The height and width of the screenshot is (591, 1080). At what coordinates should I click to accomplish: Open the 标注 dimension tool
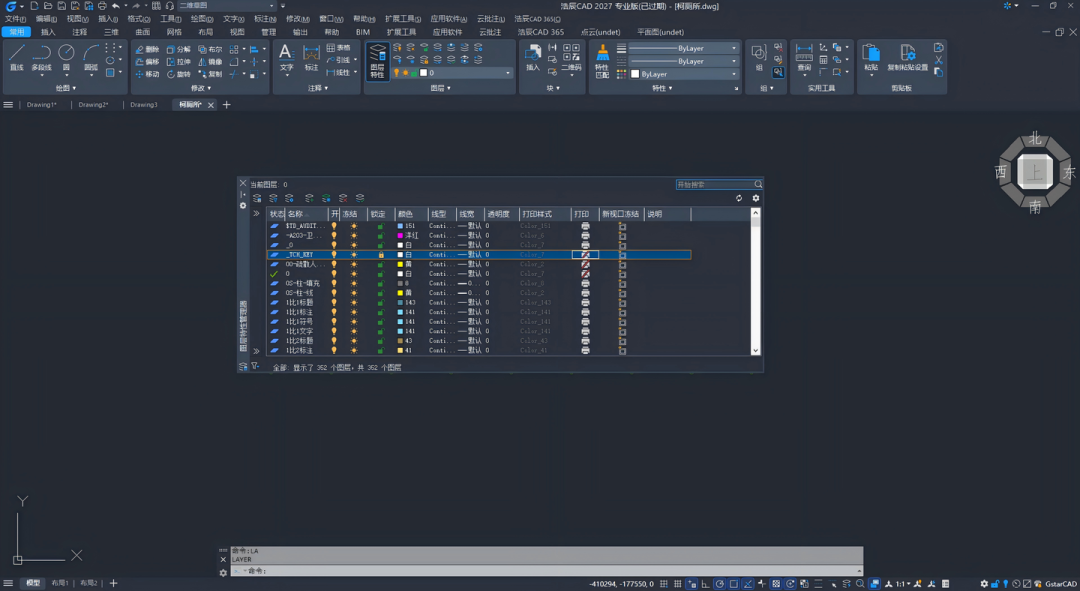coord(311,57)
